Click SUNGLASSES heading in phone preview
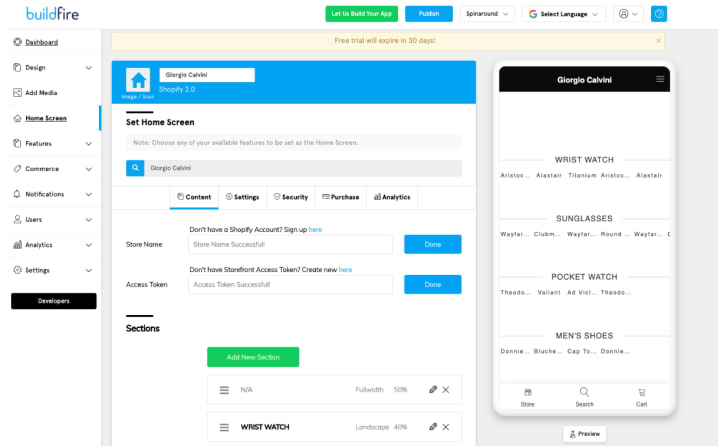Image resolution: width=720 pixels, height=446 pixels. coord(584,219)
